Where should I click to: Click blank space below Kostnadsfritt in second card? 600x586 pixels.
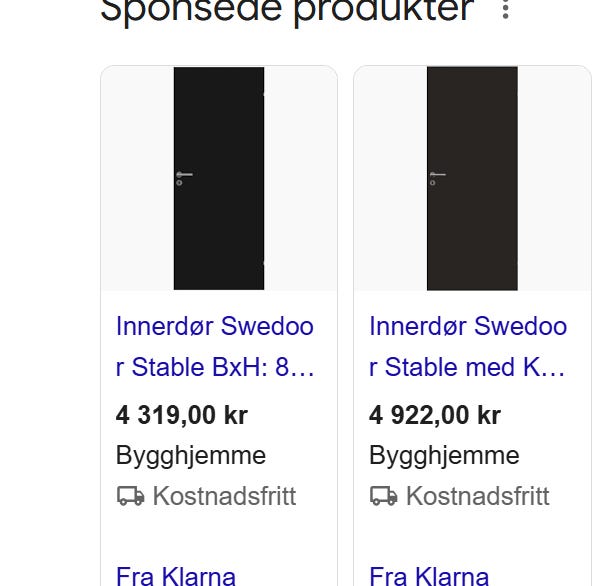click(472, 536)
